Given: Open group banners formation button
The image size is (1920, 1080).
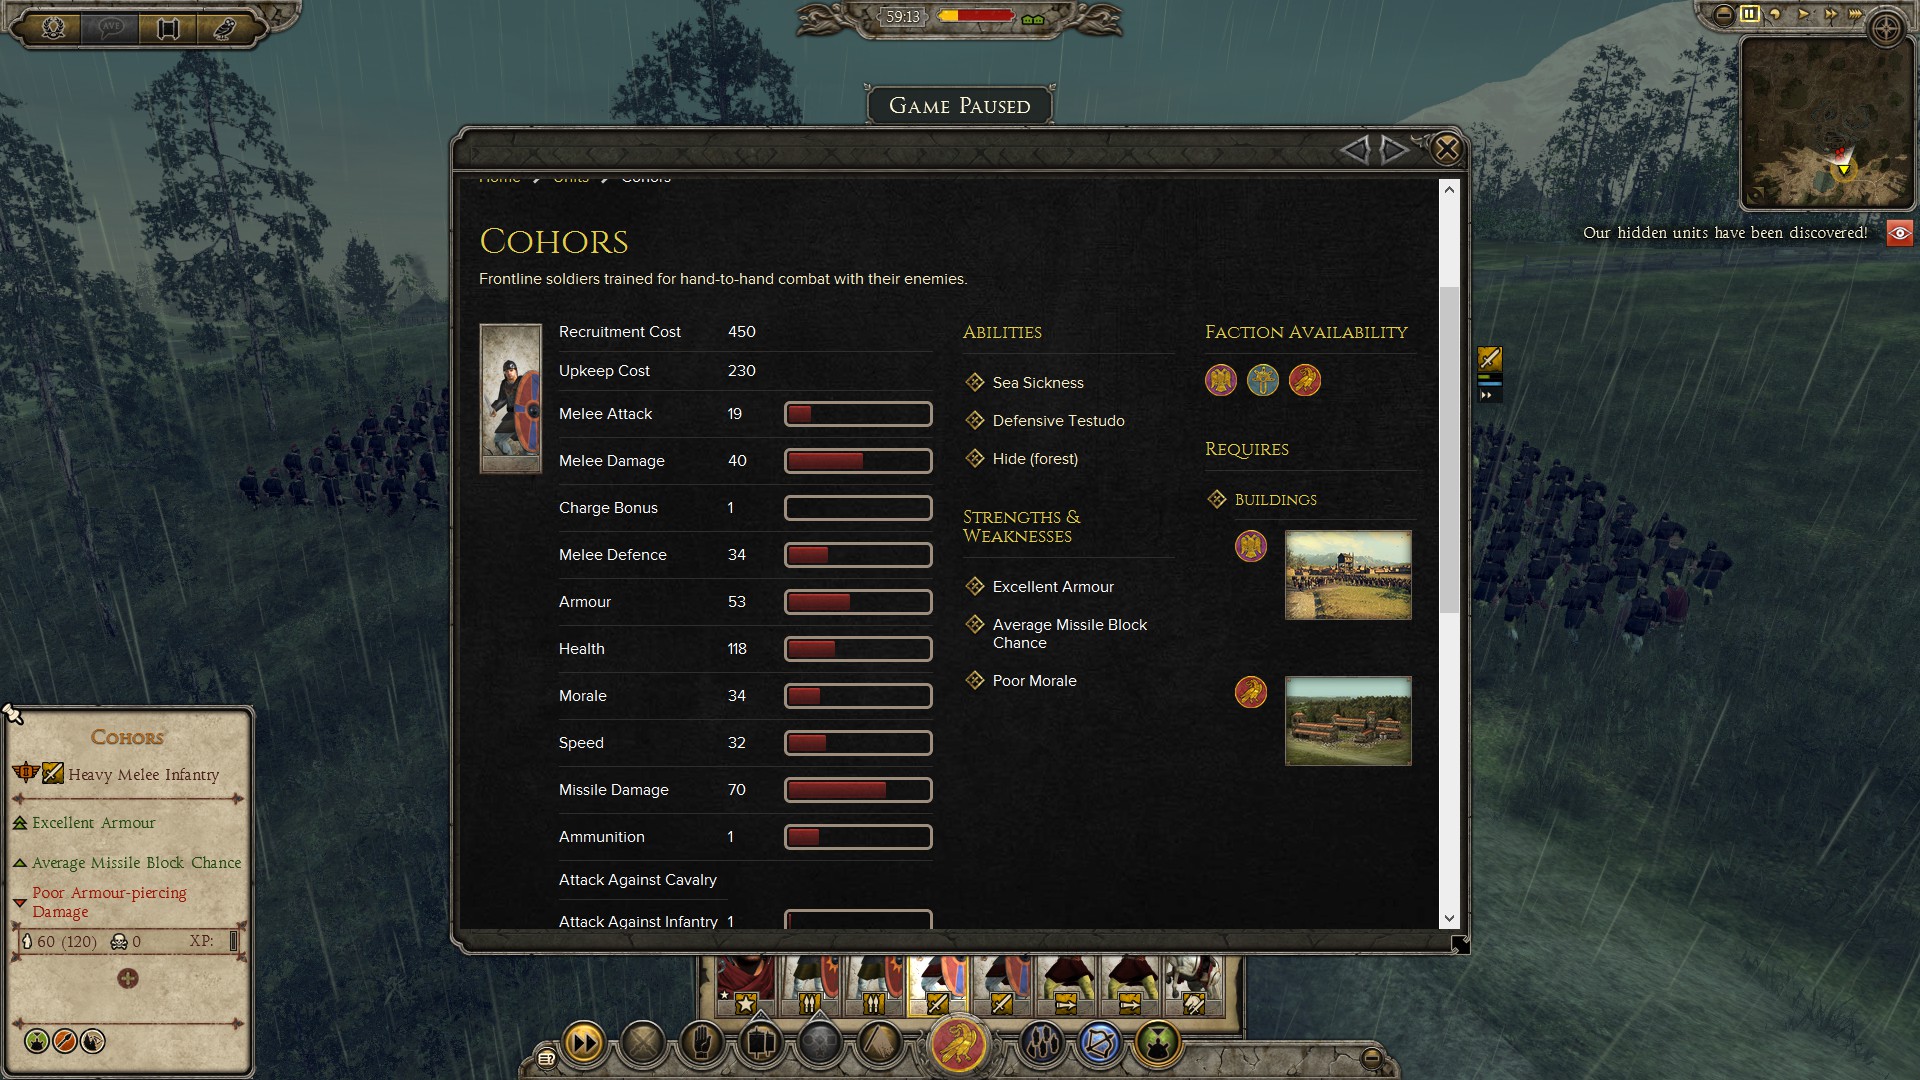Looking at the screenshot, I should 761,1044.
